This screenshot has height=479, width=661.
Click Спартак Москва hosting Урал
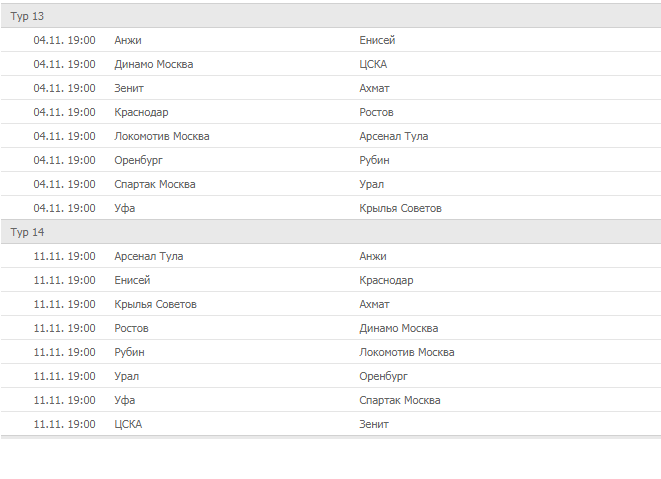(x=155, y=184)
